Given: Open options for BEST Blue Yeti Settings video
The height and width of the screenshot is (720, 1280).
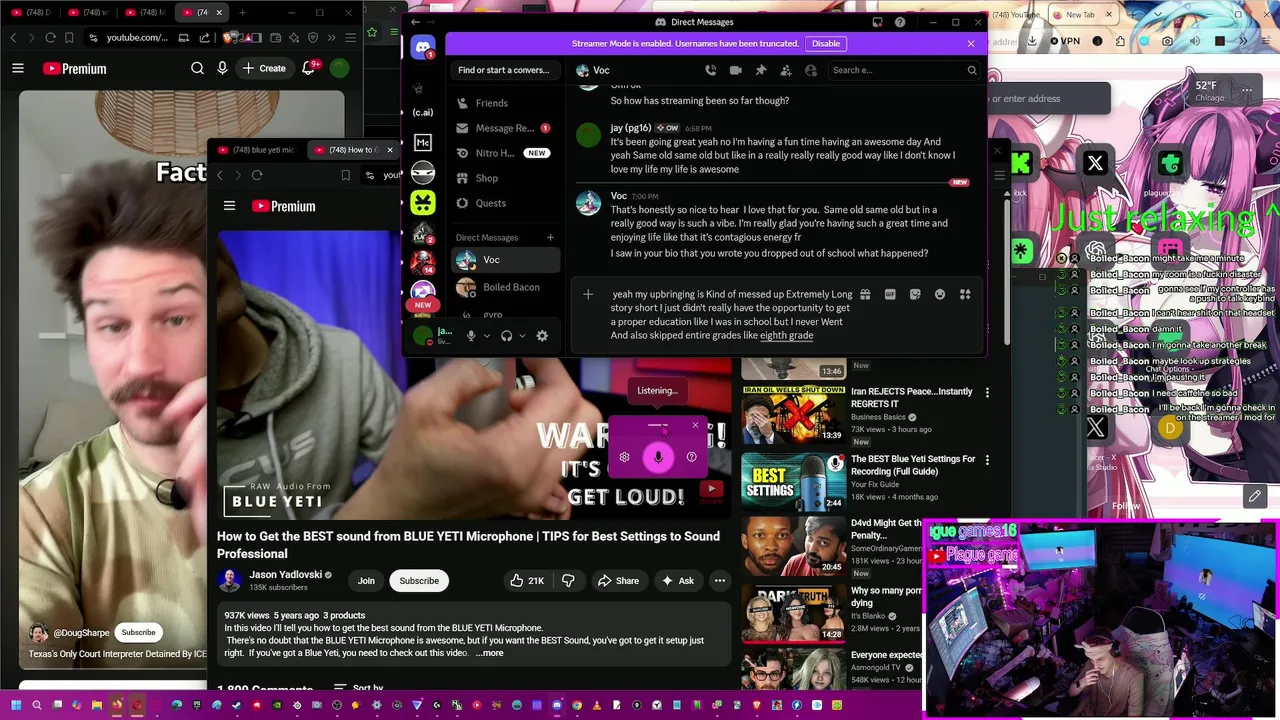Looking at the screenshot, I should [x=987, y=460].
